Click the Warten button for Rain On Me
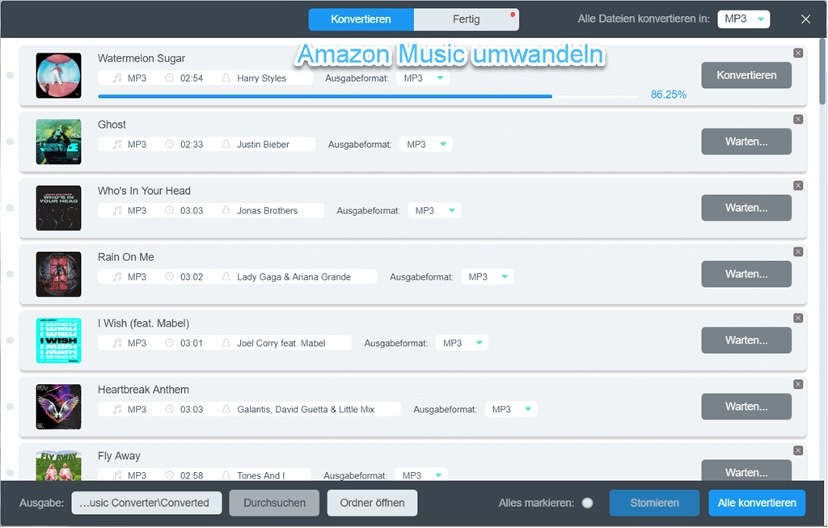828x528 pixels. pyautogui.click(x=746, y=274)
